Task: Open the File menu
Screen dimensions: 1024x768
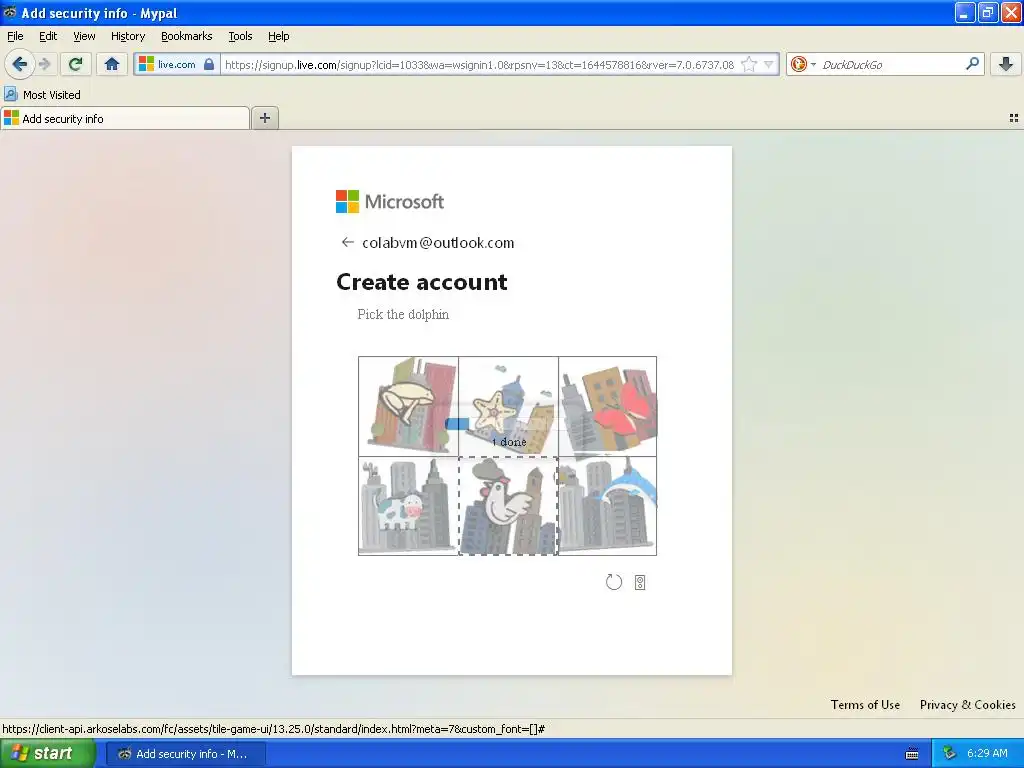Action: [x=15, y=36]
